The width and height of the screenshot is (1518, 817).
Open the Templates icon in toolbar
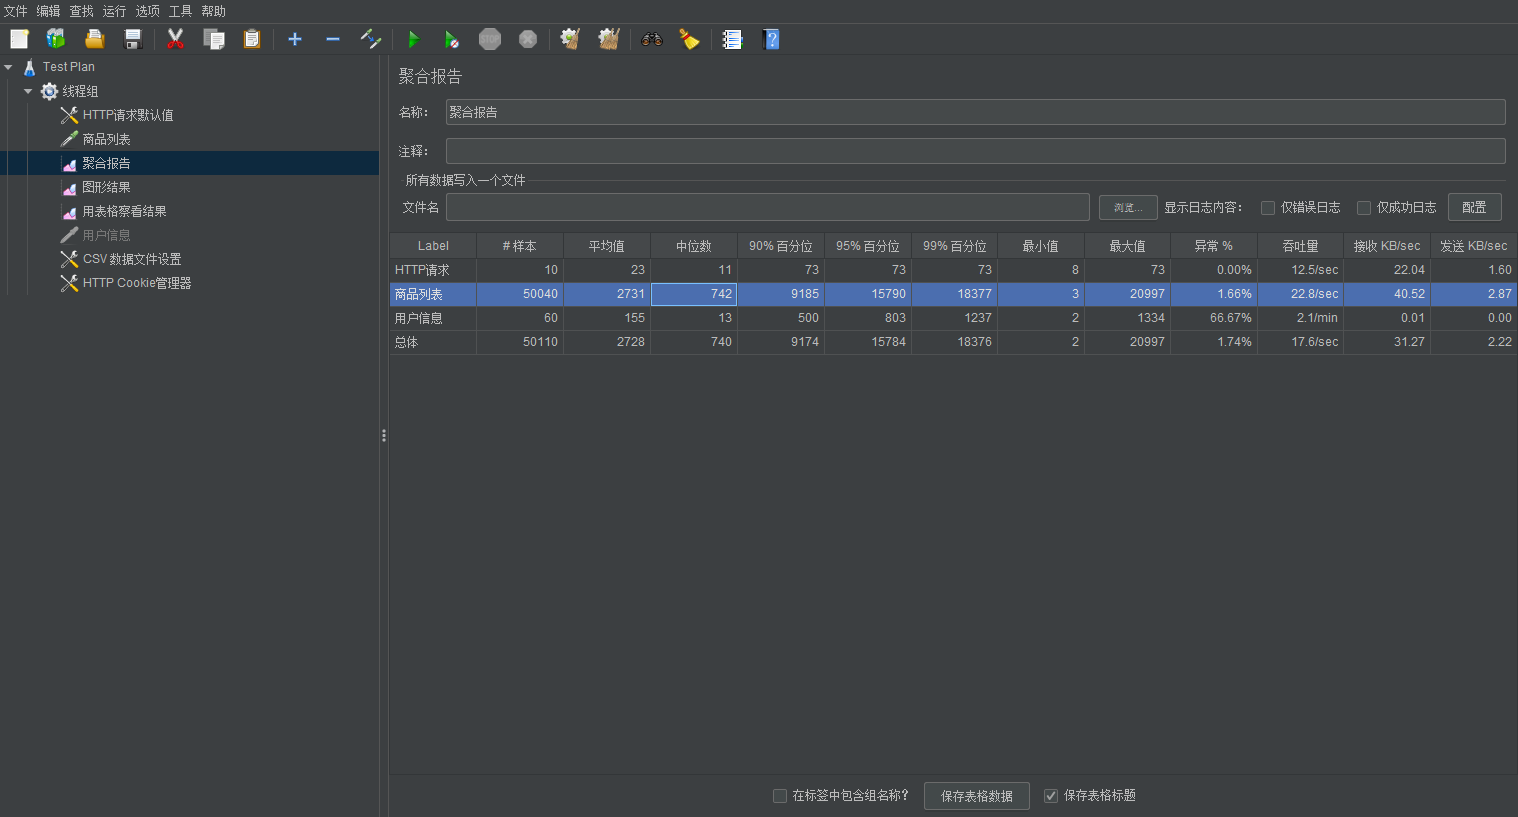click(56, 39)
